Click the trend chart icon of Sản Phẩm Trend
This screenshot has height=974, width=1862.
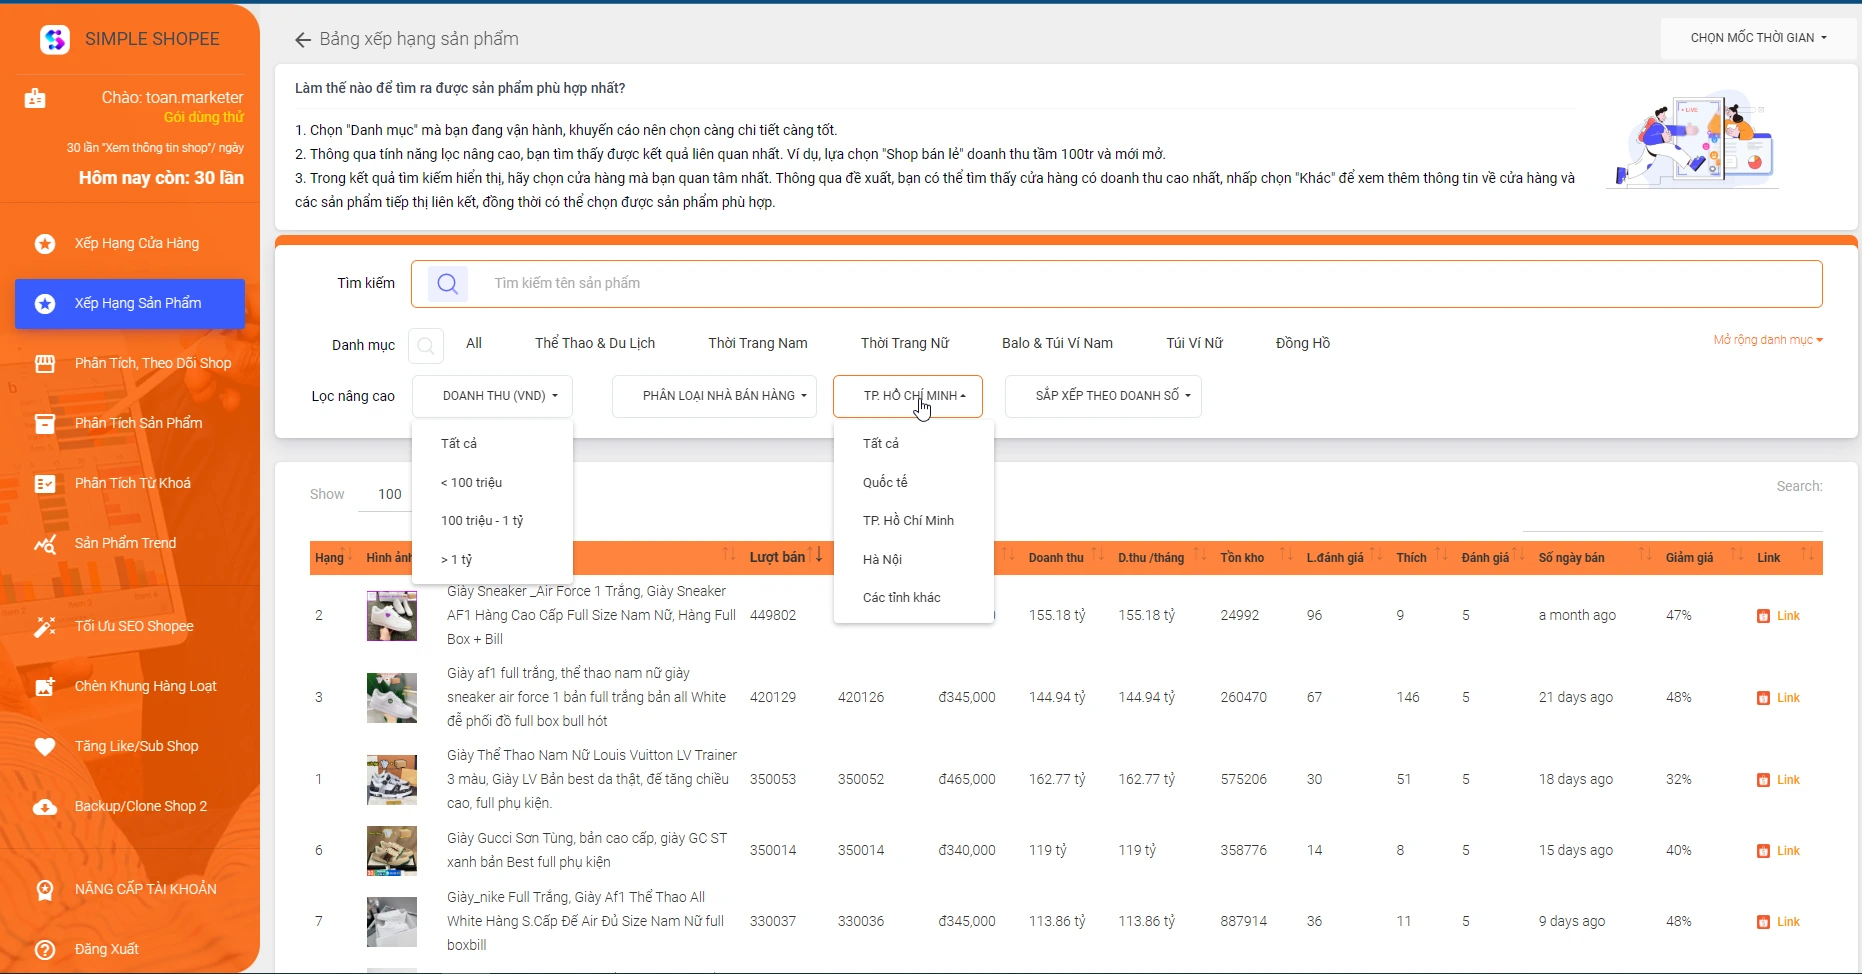(45, 543)
